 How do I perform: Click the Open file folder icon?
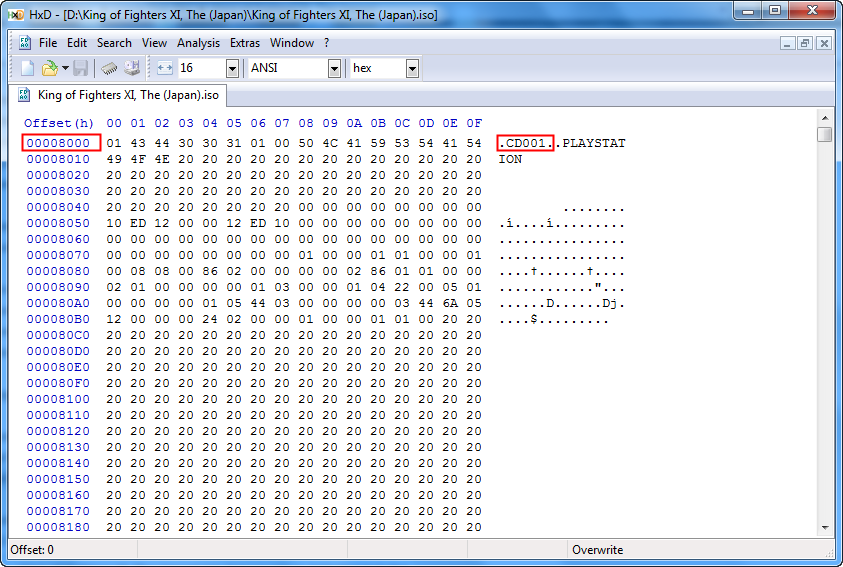point(49,68)
